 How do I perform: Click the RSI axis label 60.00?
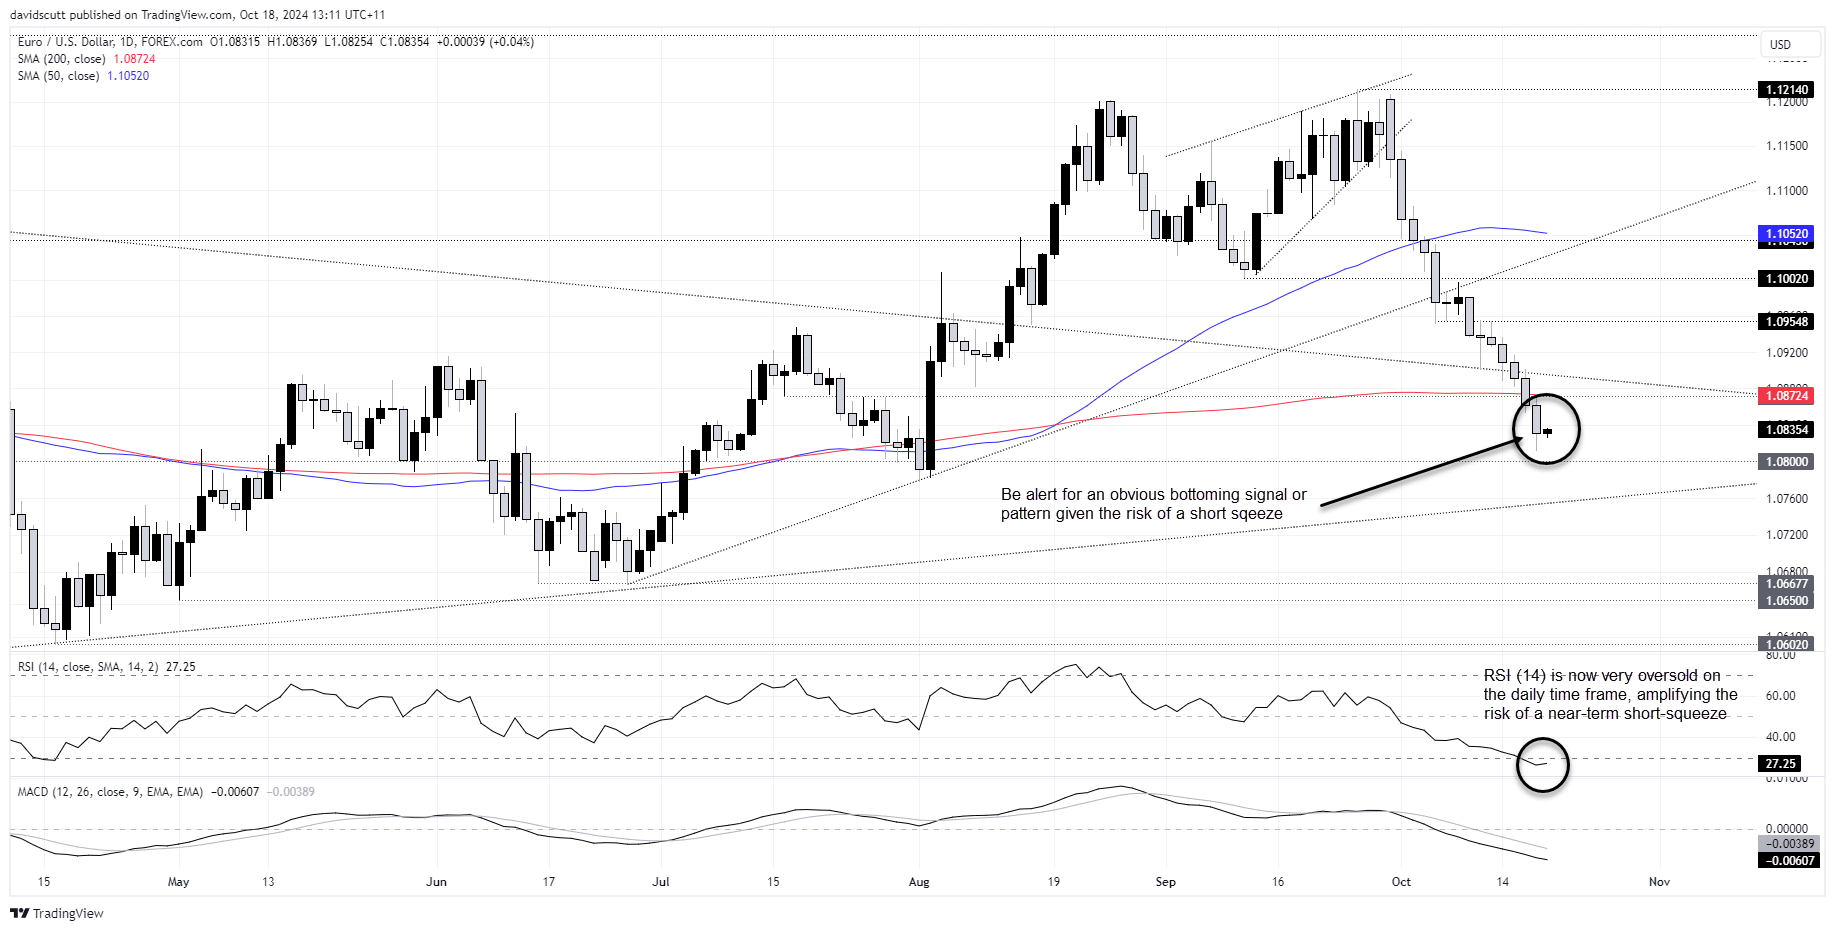pos(1780,696)
